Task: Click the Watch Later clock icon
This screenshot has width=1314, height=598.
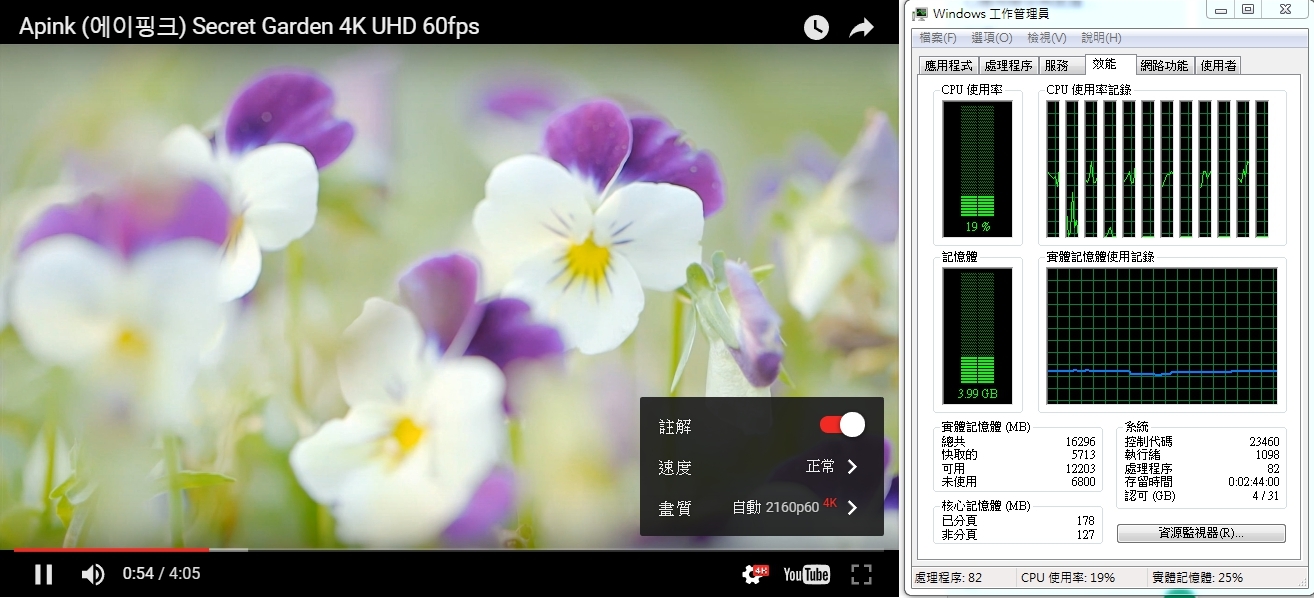Action: pyautogui.click(x=816, y=27)
